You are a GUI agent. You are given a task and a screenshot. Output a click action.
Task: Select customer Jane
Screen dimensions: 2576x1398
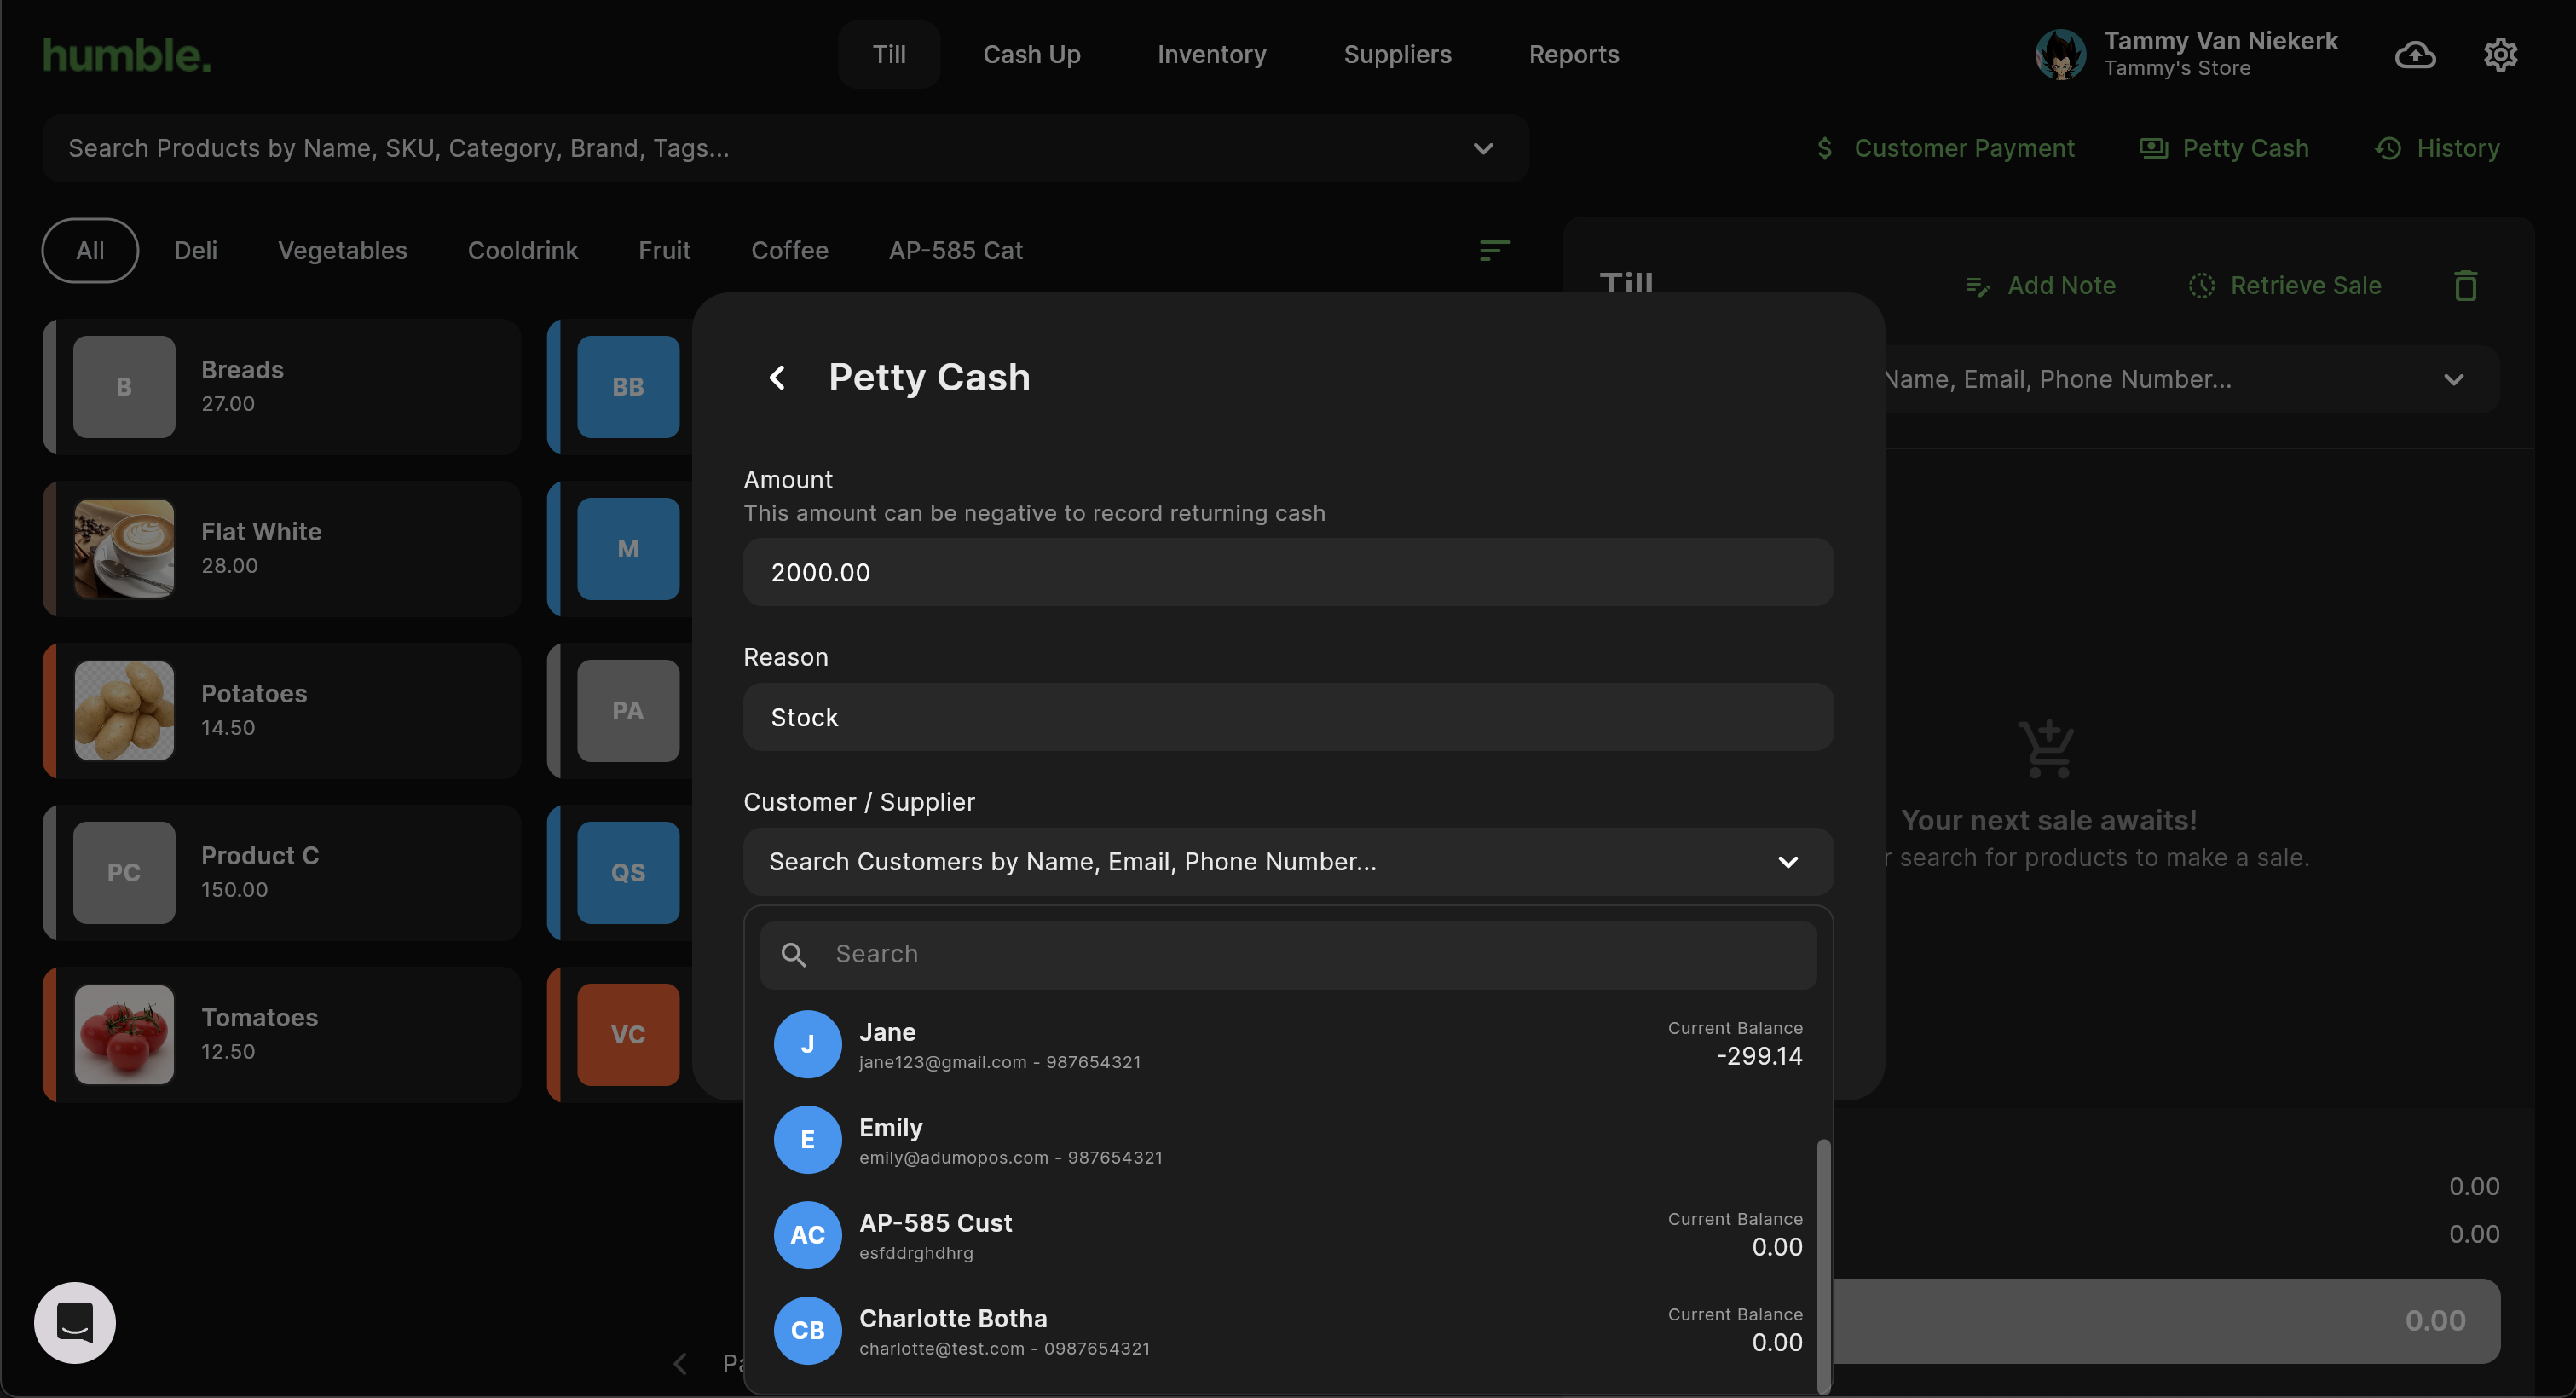pos(1288,1044)
